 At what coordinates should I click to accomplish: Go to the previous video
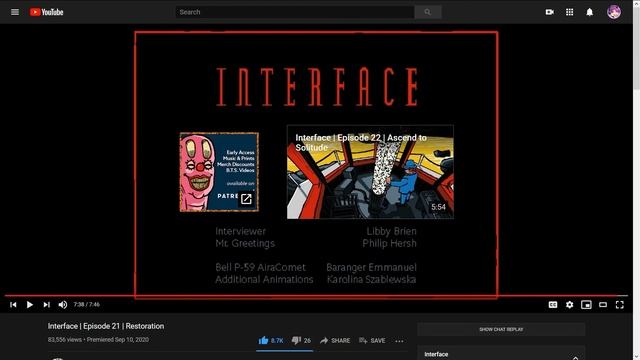[13, 304]
